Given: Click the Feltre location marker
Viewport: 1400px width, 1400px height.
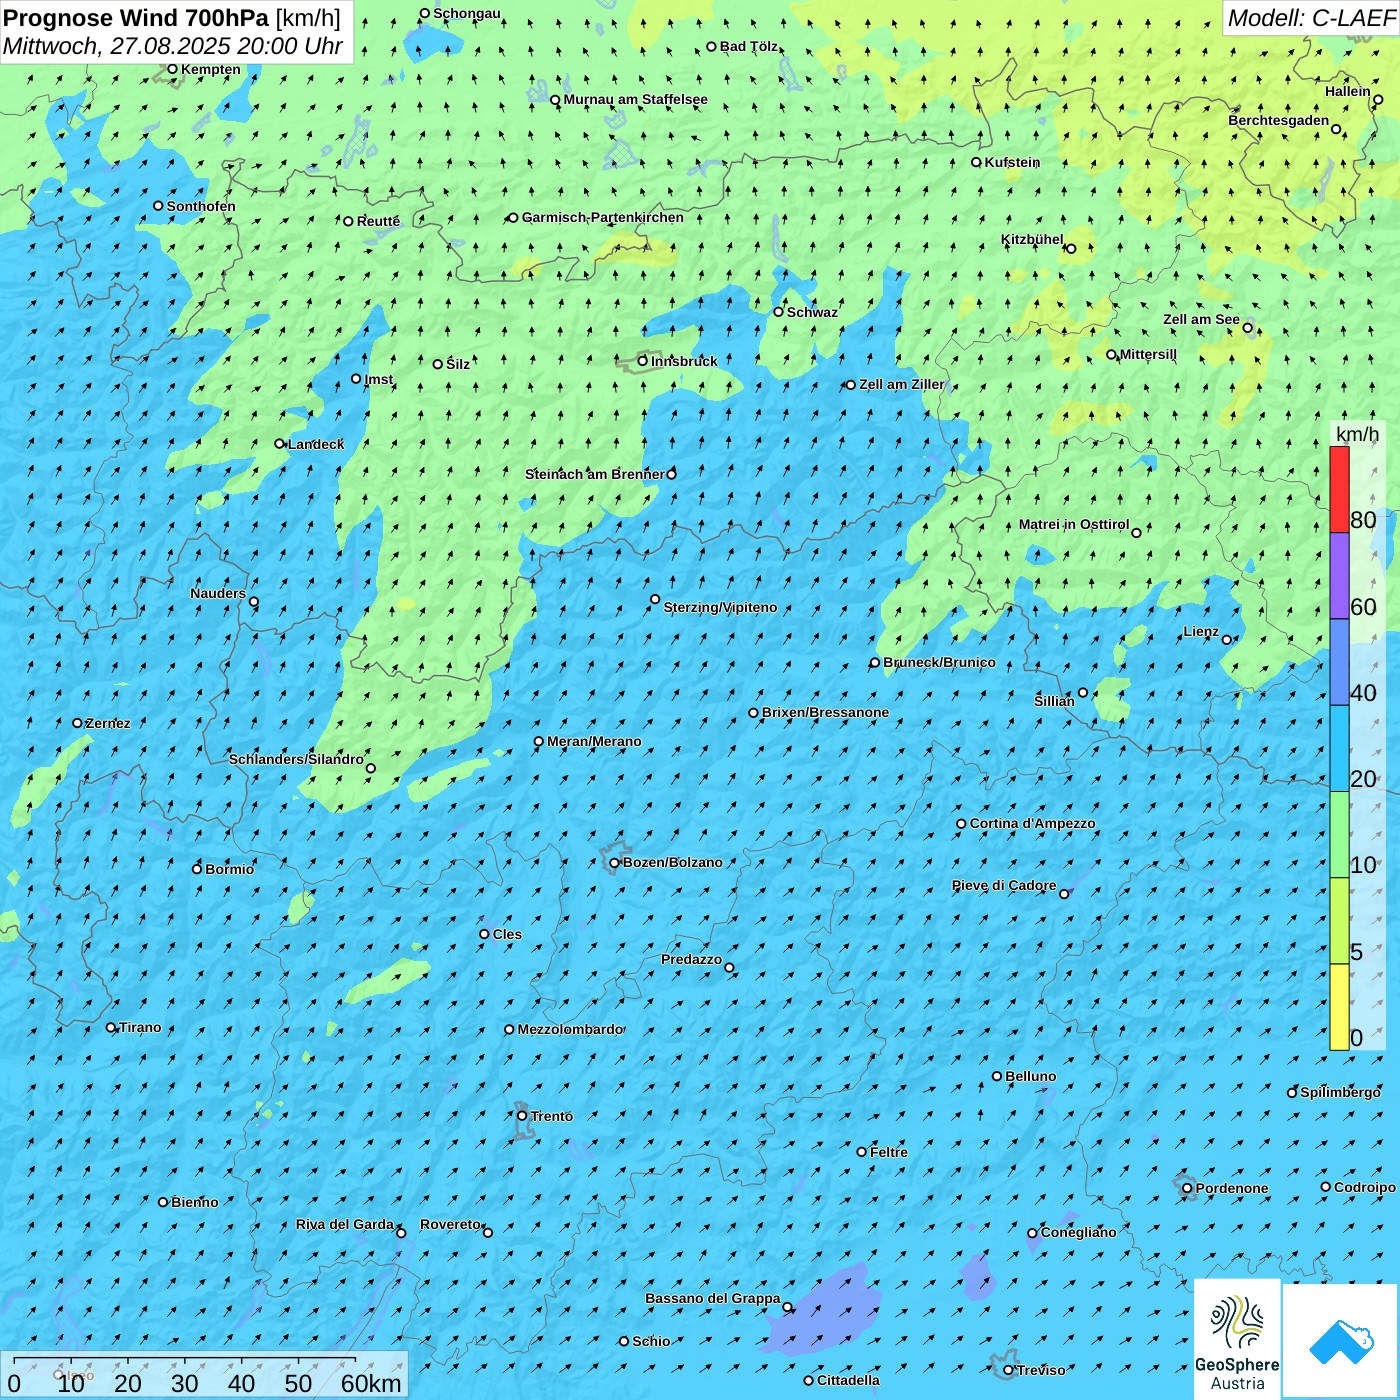Looking at the screenshot, I should (862, 1152).
